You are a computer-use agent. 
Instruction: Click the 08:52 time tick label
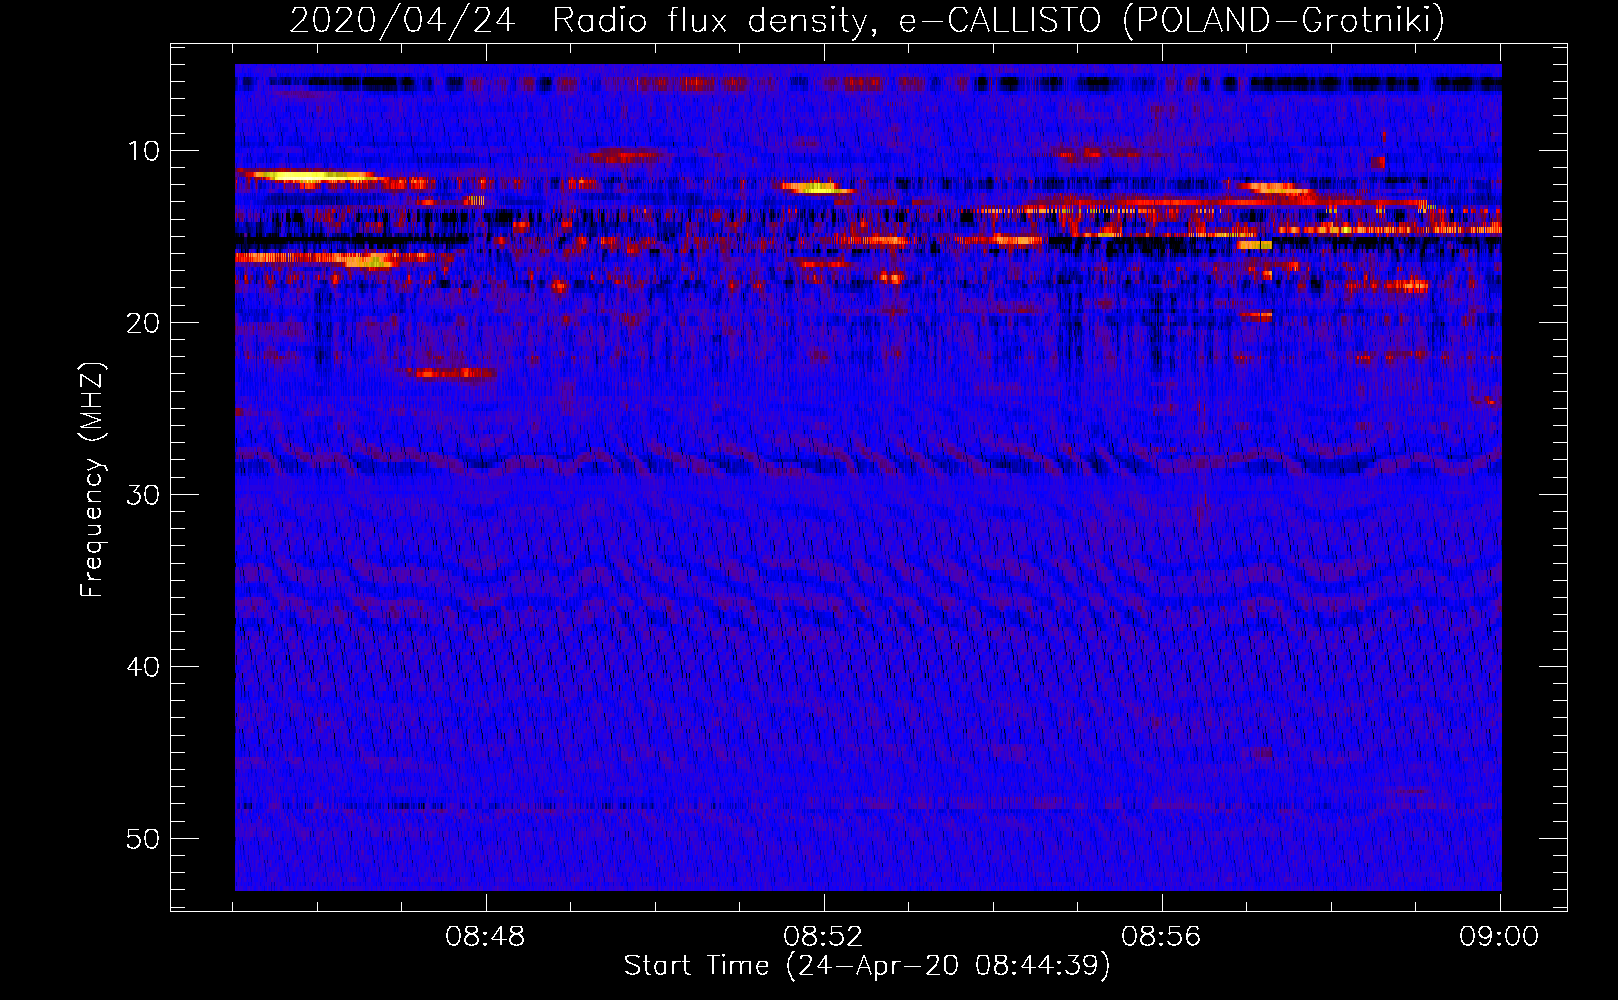(x=824, y=937)
